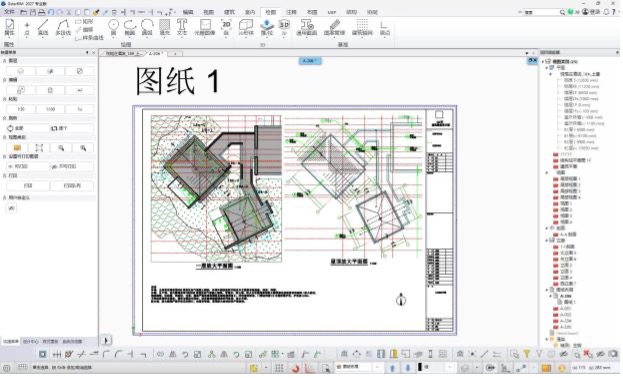623x378 pixels.
Task: Pin the left quick menu panel
Action: [87, 52]
